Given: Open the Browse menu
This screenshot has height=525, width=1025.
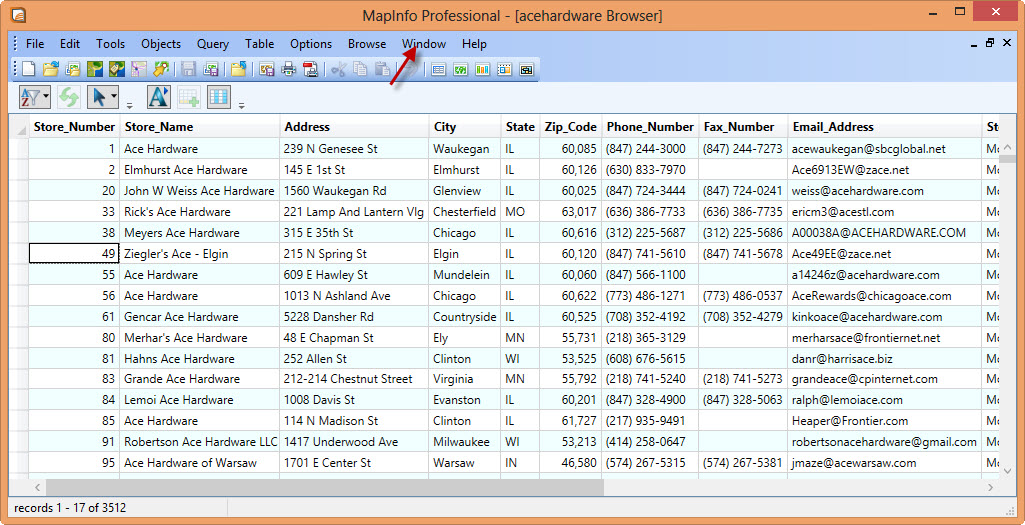Looking at the screenshot, I should tap(367, 44).
